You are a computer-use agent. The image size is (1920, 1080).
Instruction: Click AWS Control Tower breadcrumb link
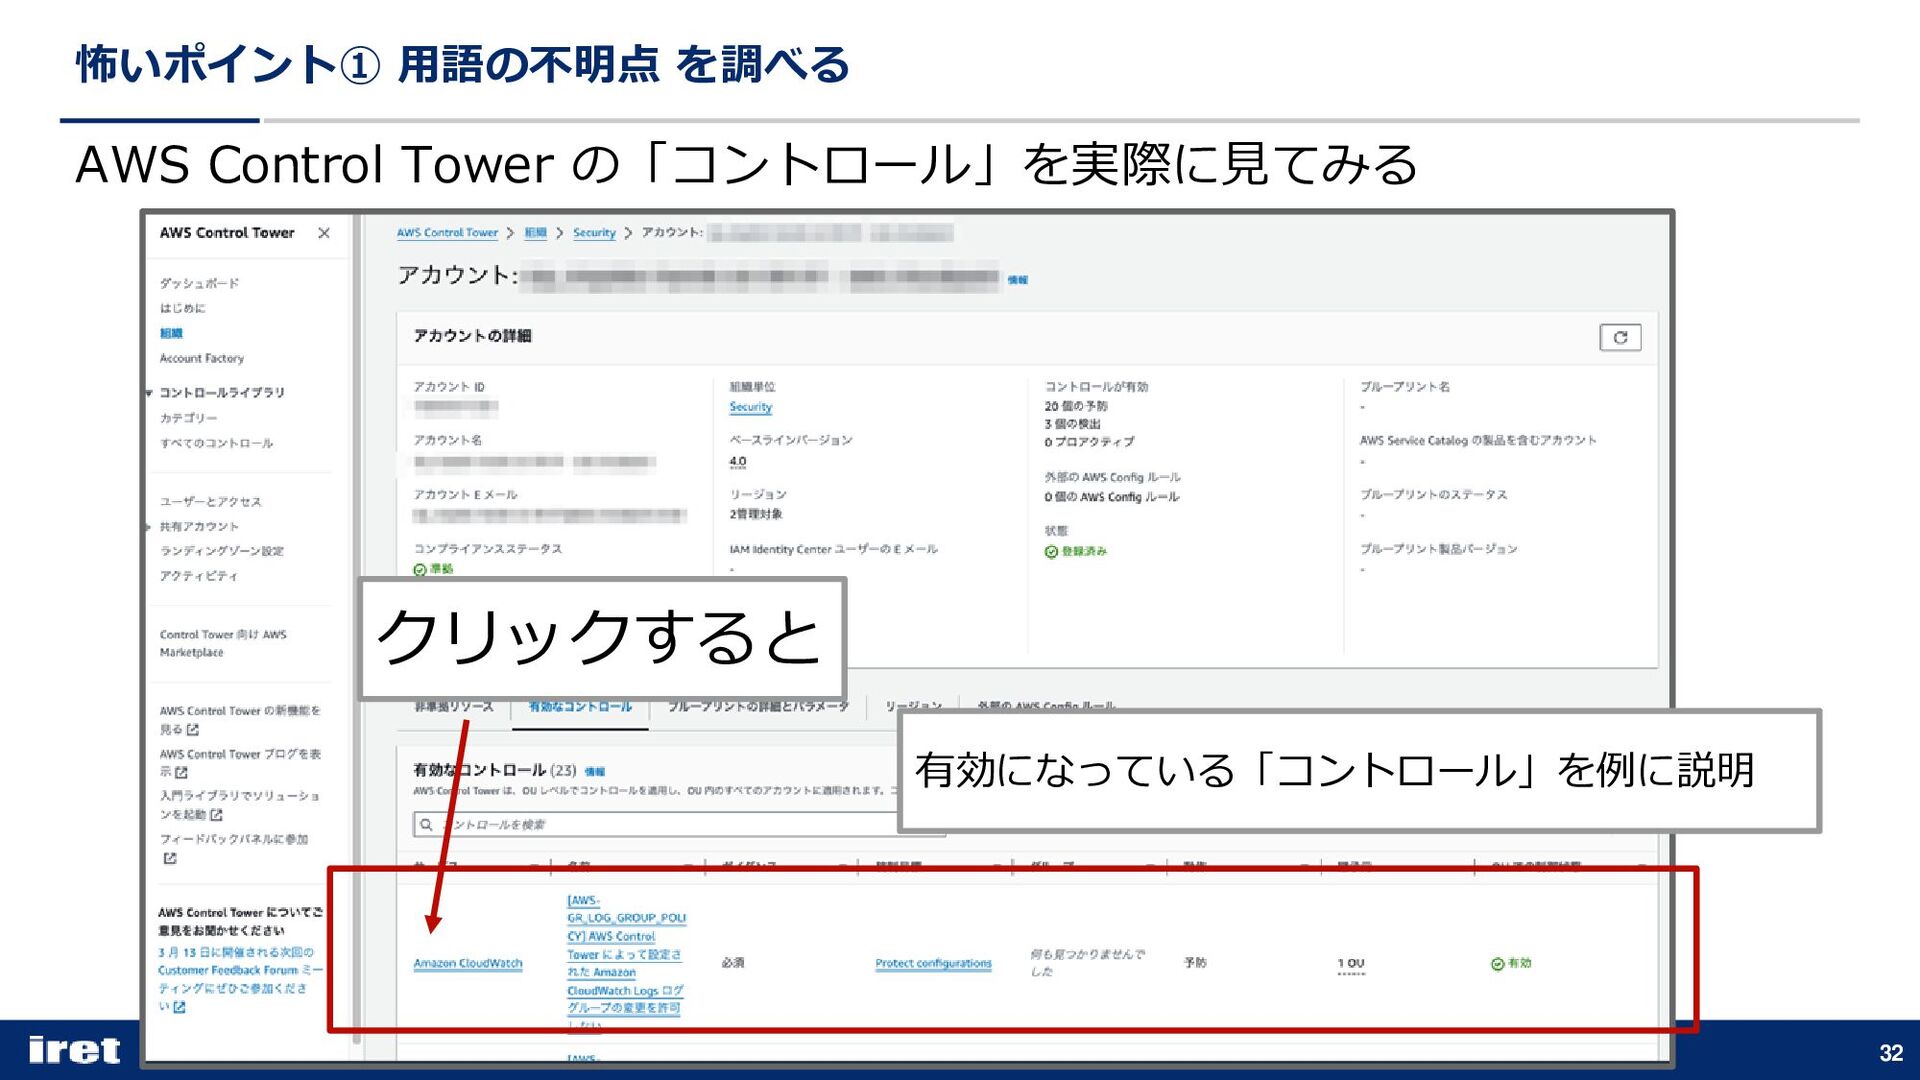tap(447, 233)
